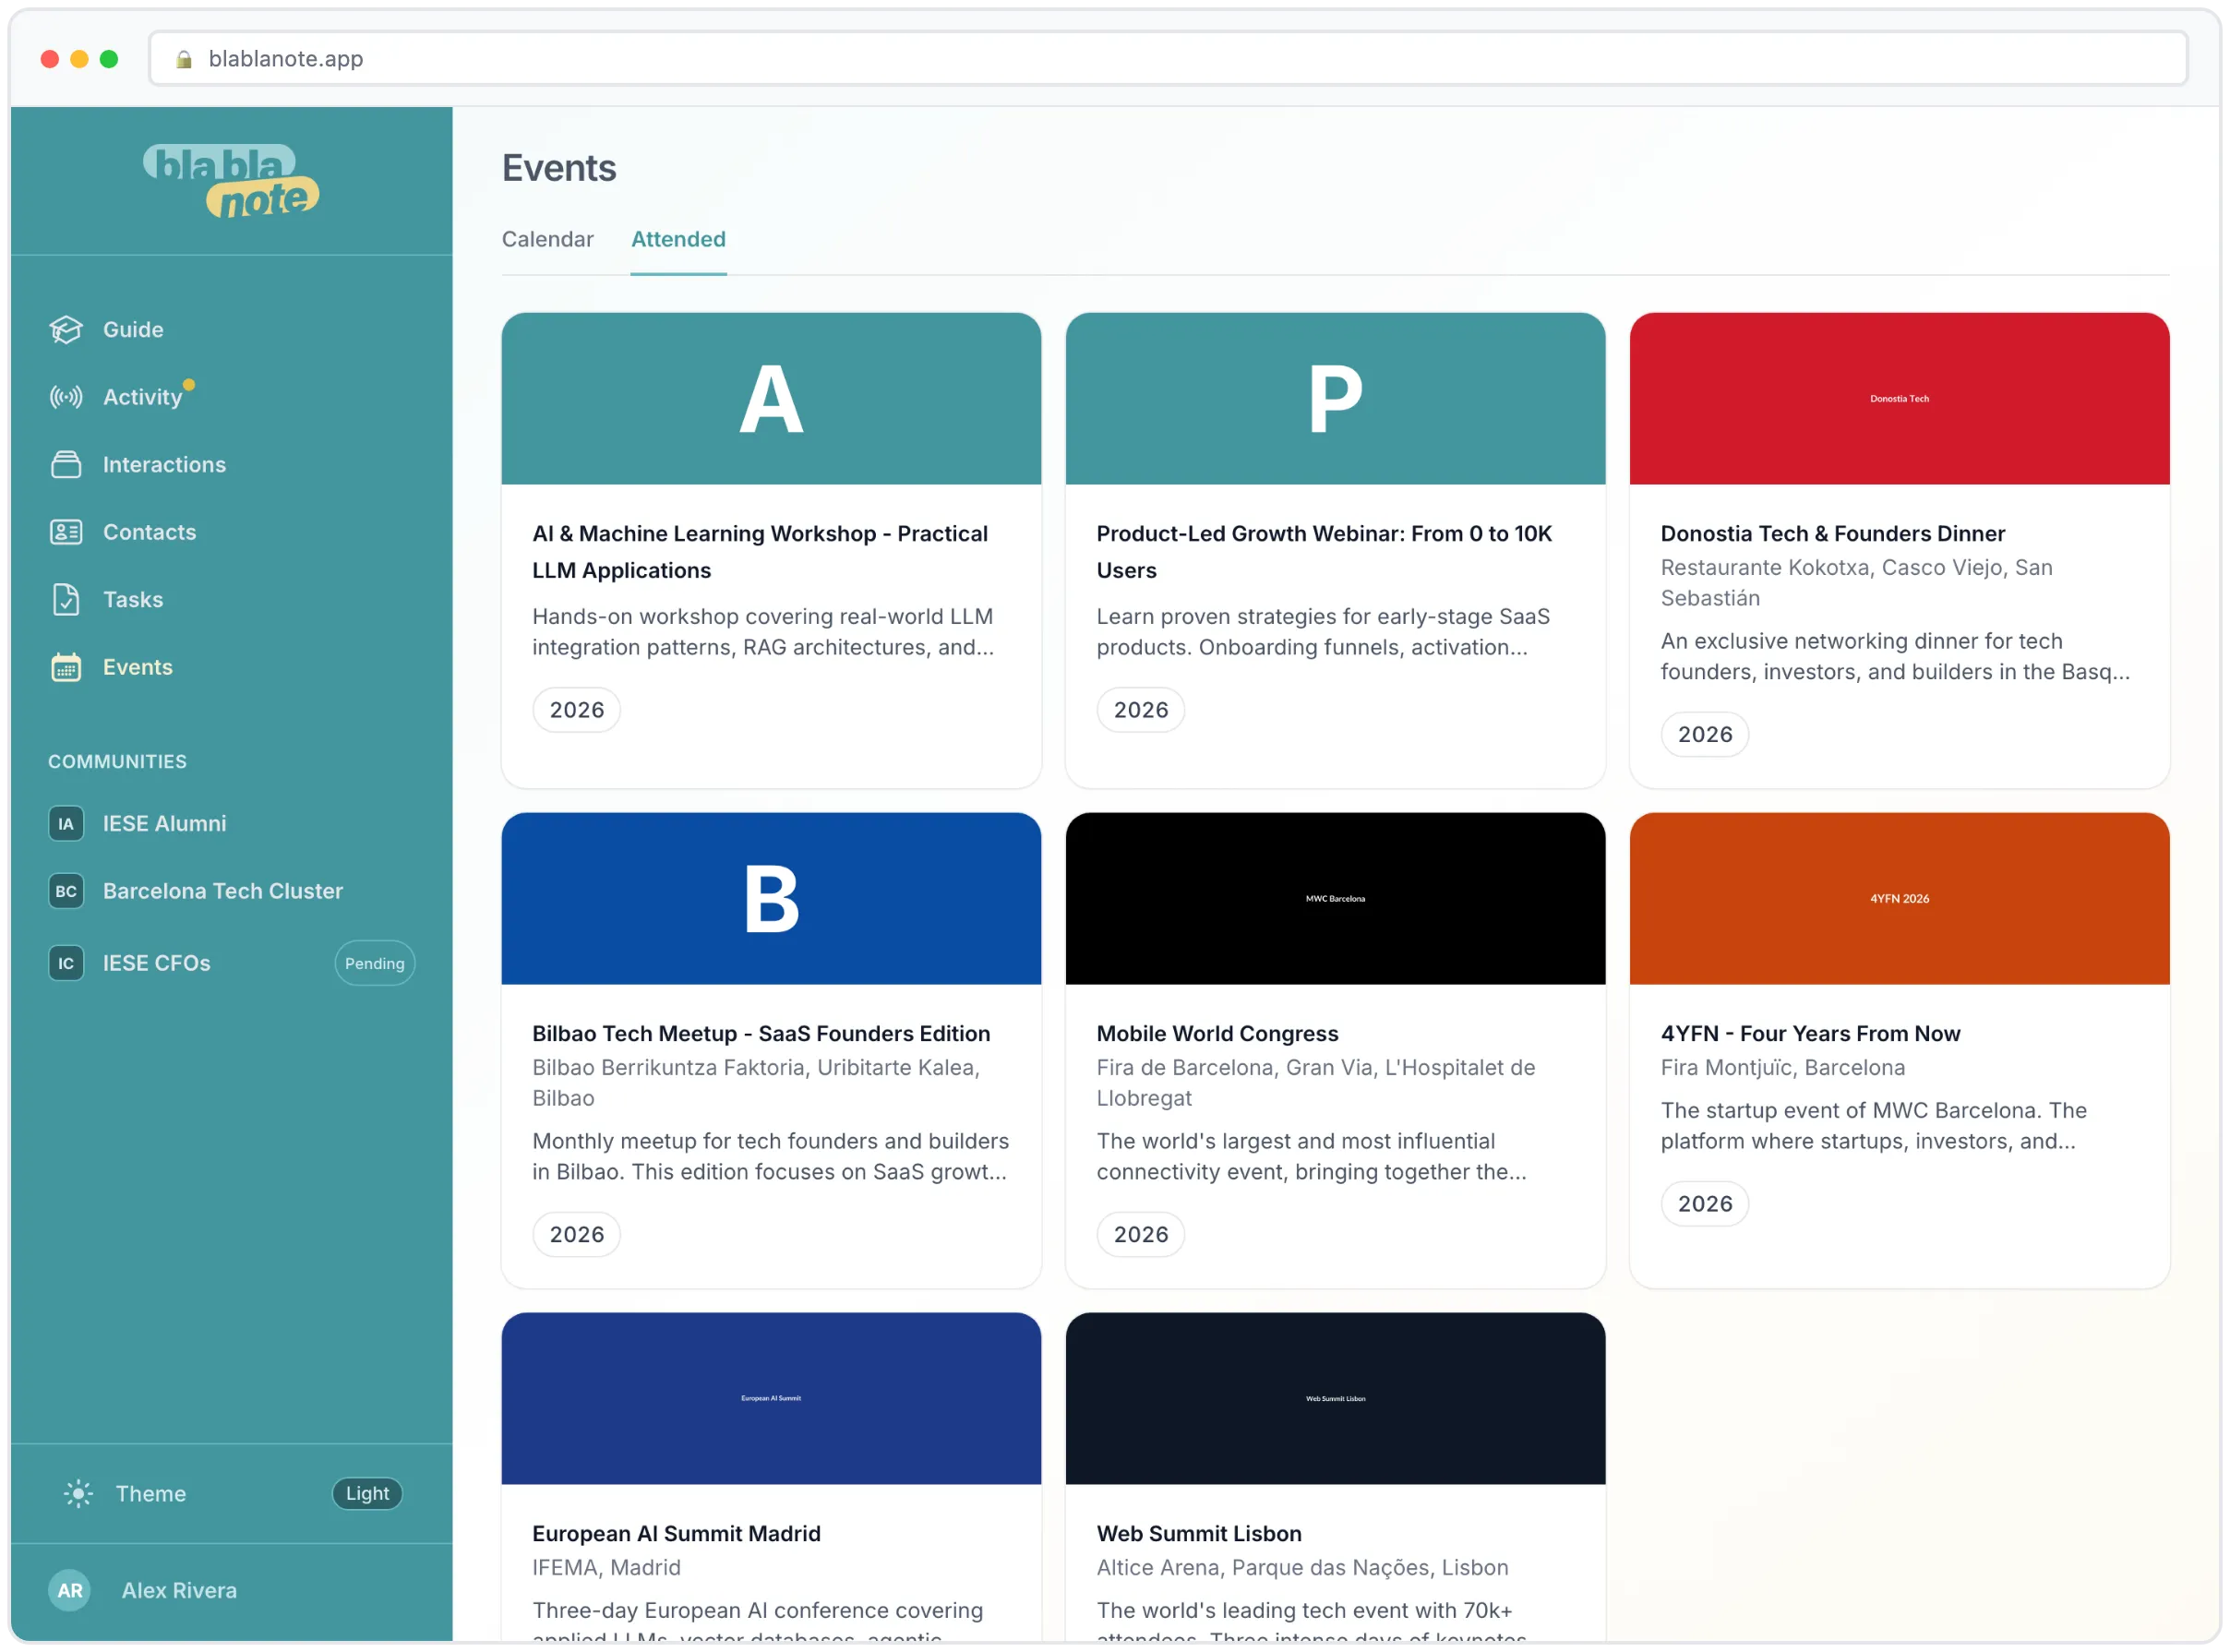
Task: Click the Bilbao Berrikuntza Faktoria location text
Action: click(x=756, y=1083)
